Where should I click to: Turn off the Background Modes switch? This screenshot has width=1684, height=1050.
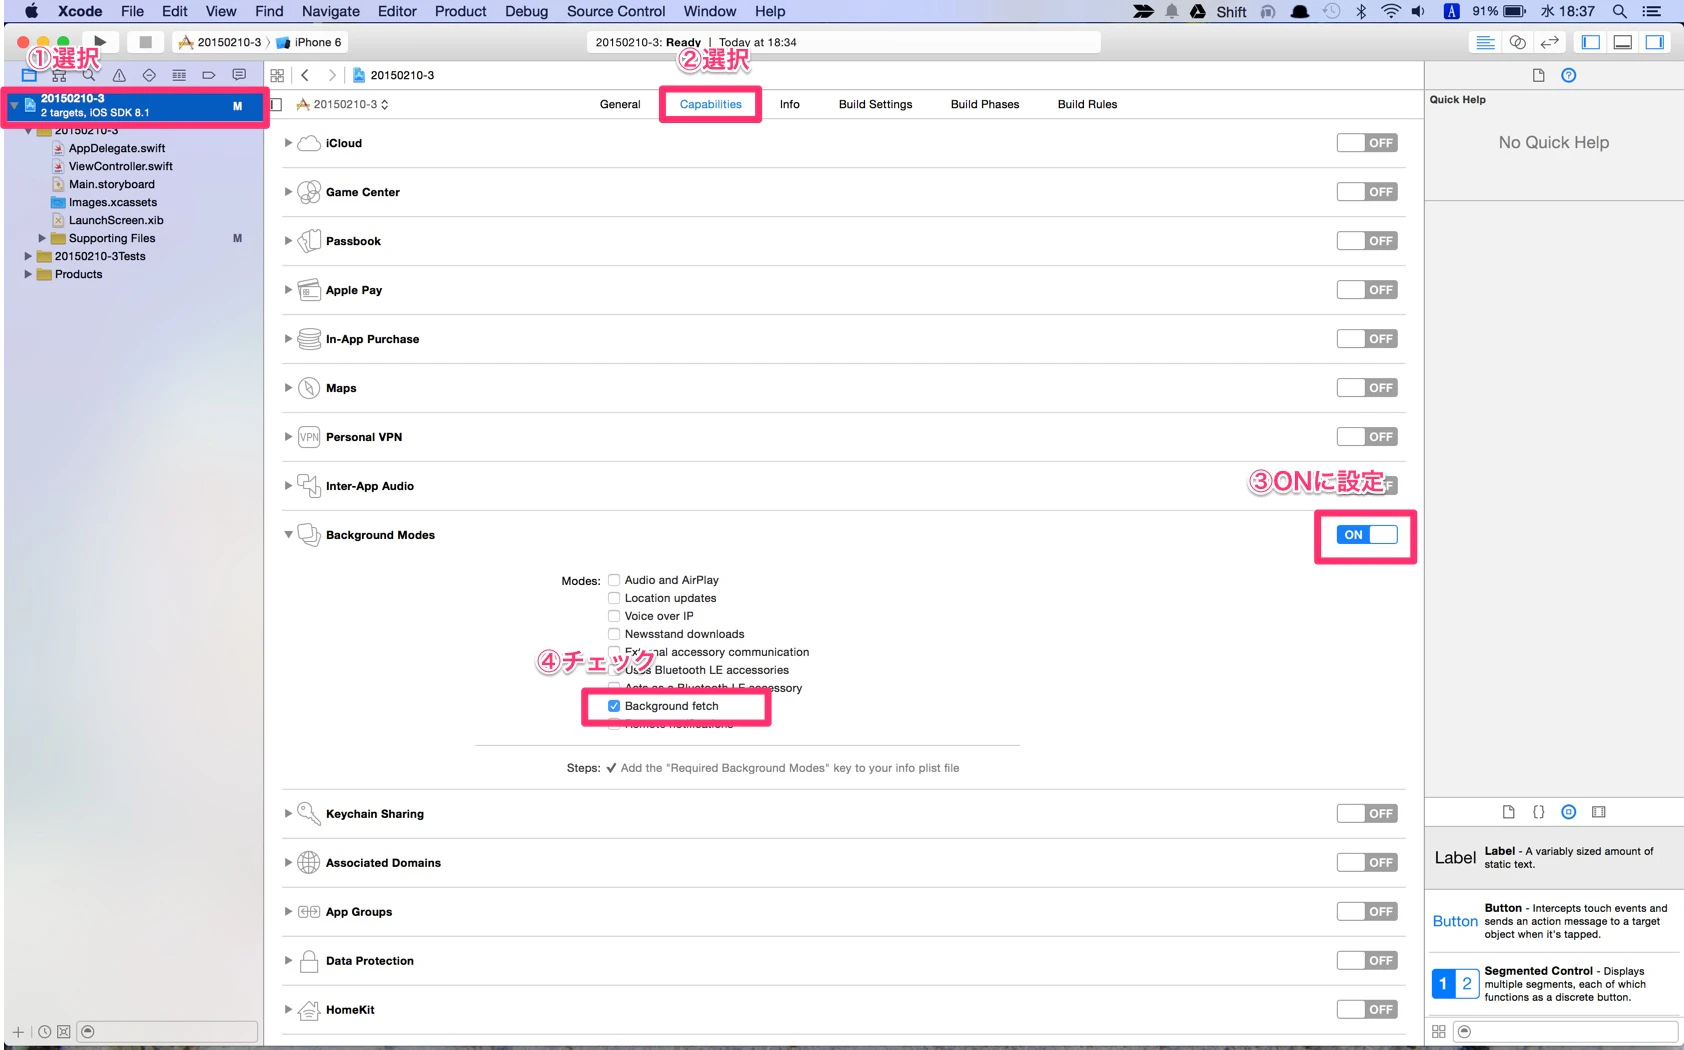pyautogui.click(x=1367, y=535)
